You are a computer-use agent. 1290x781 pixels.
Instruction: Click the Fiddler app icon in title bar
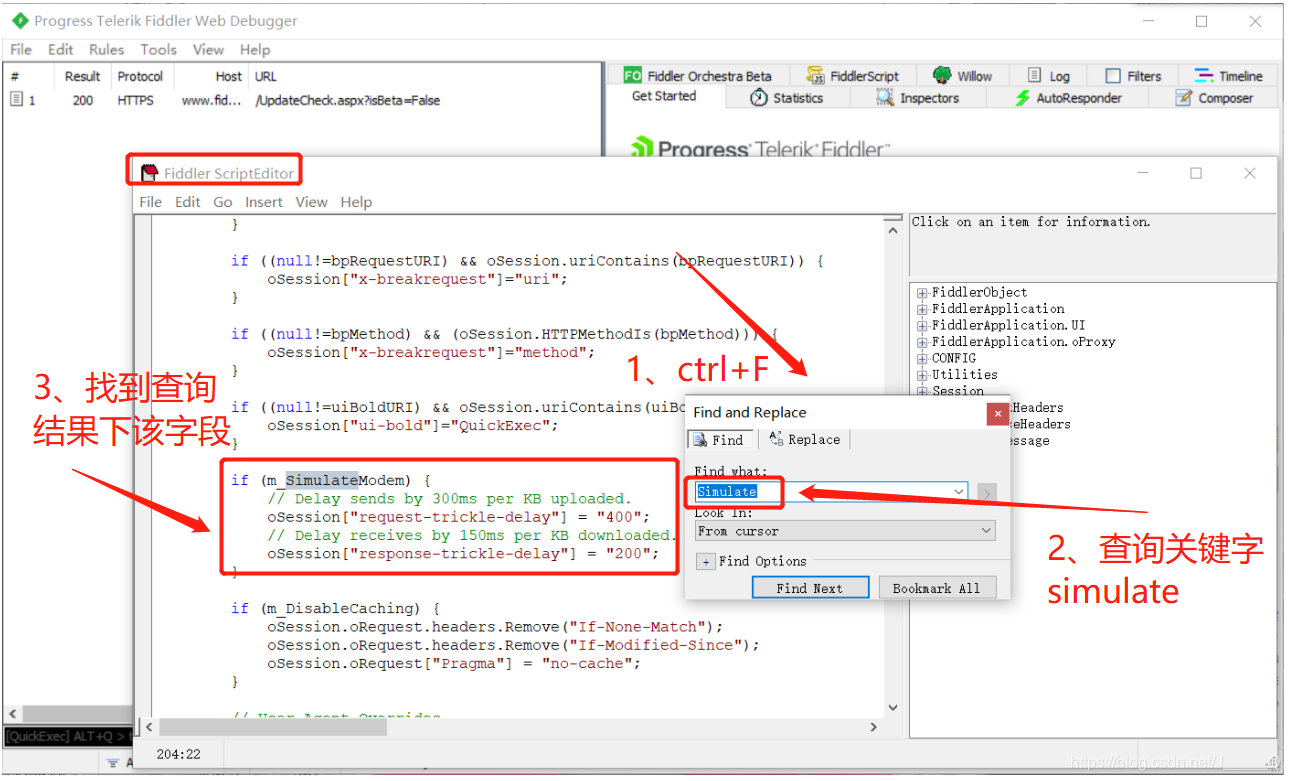pyautogui.click(x=20, y=20)
